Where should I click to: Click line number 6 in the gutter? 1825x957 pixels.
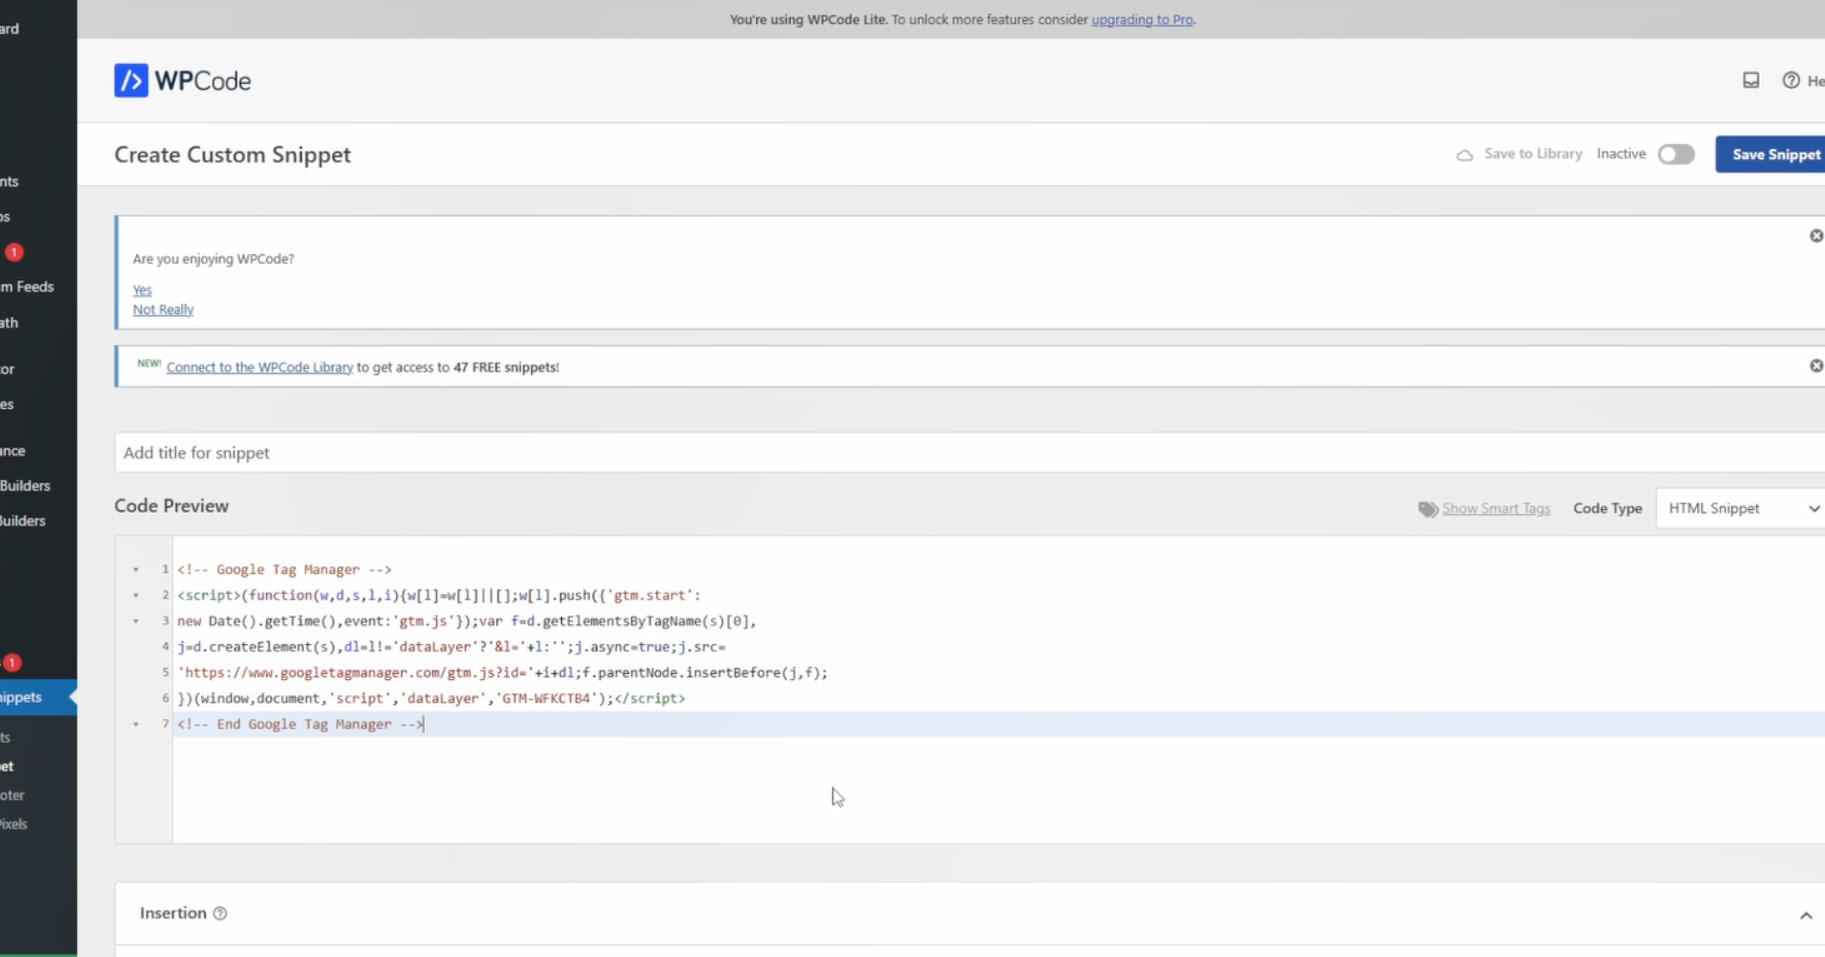tap(165, 699)
